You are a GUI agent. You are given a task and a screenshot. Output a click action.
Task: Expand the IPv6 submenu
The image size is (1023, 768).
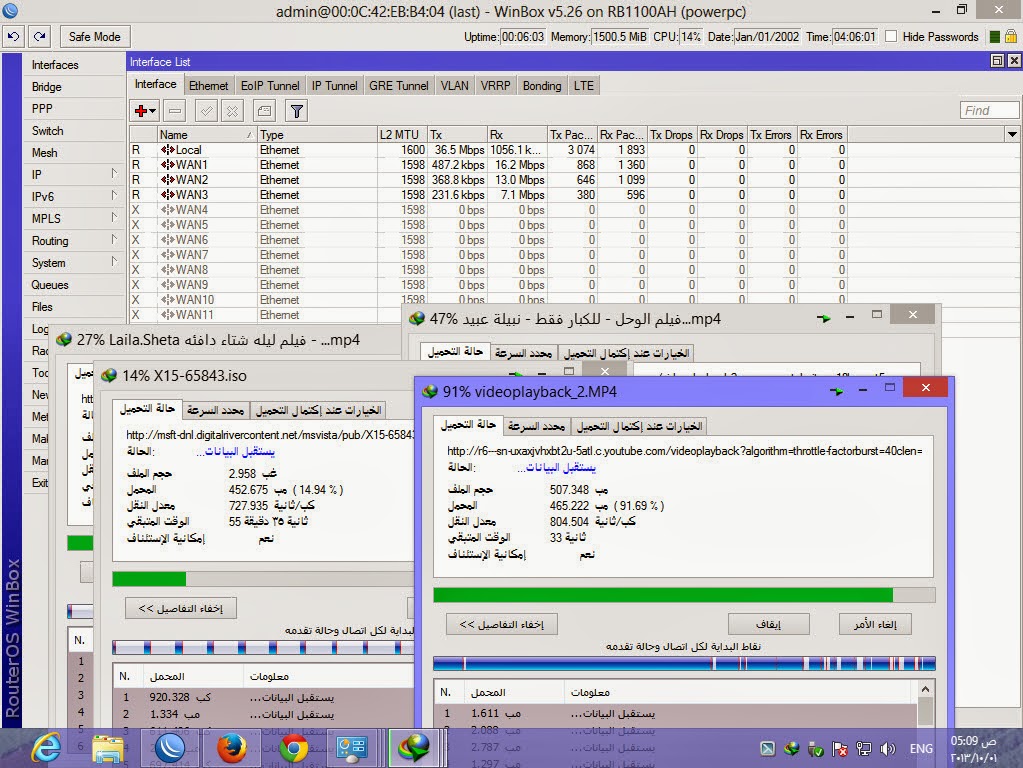click(114, 196)
